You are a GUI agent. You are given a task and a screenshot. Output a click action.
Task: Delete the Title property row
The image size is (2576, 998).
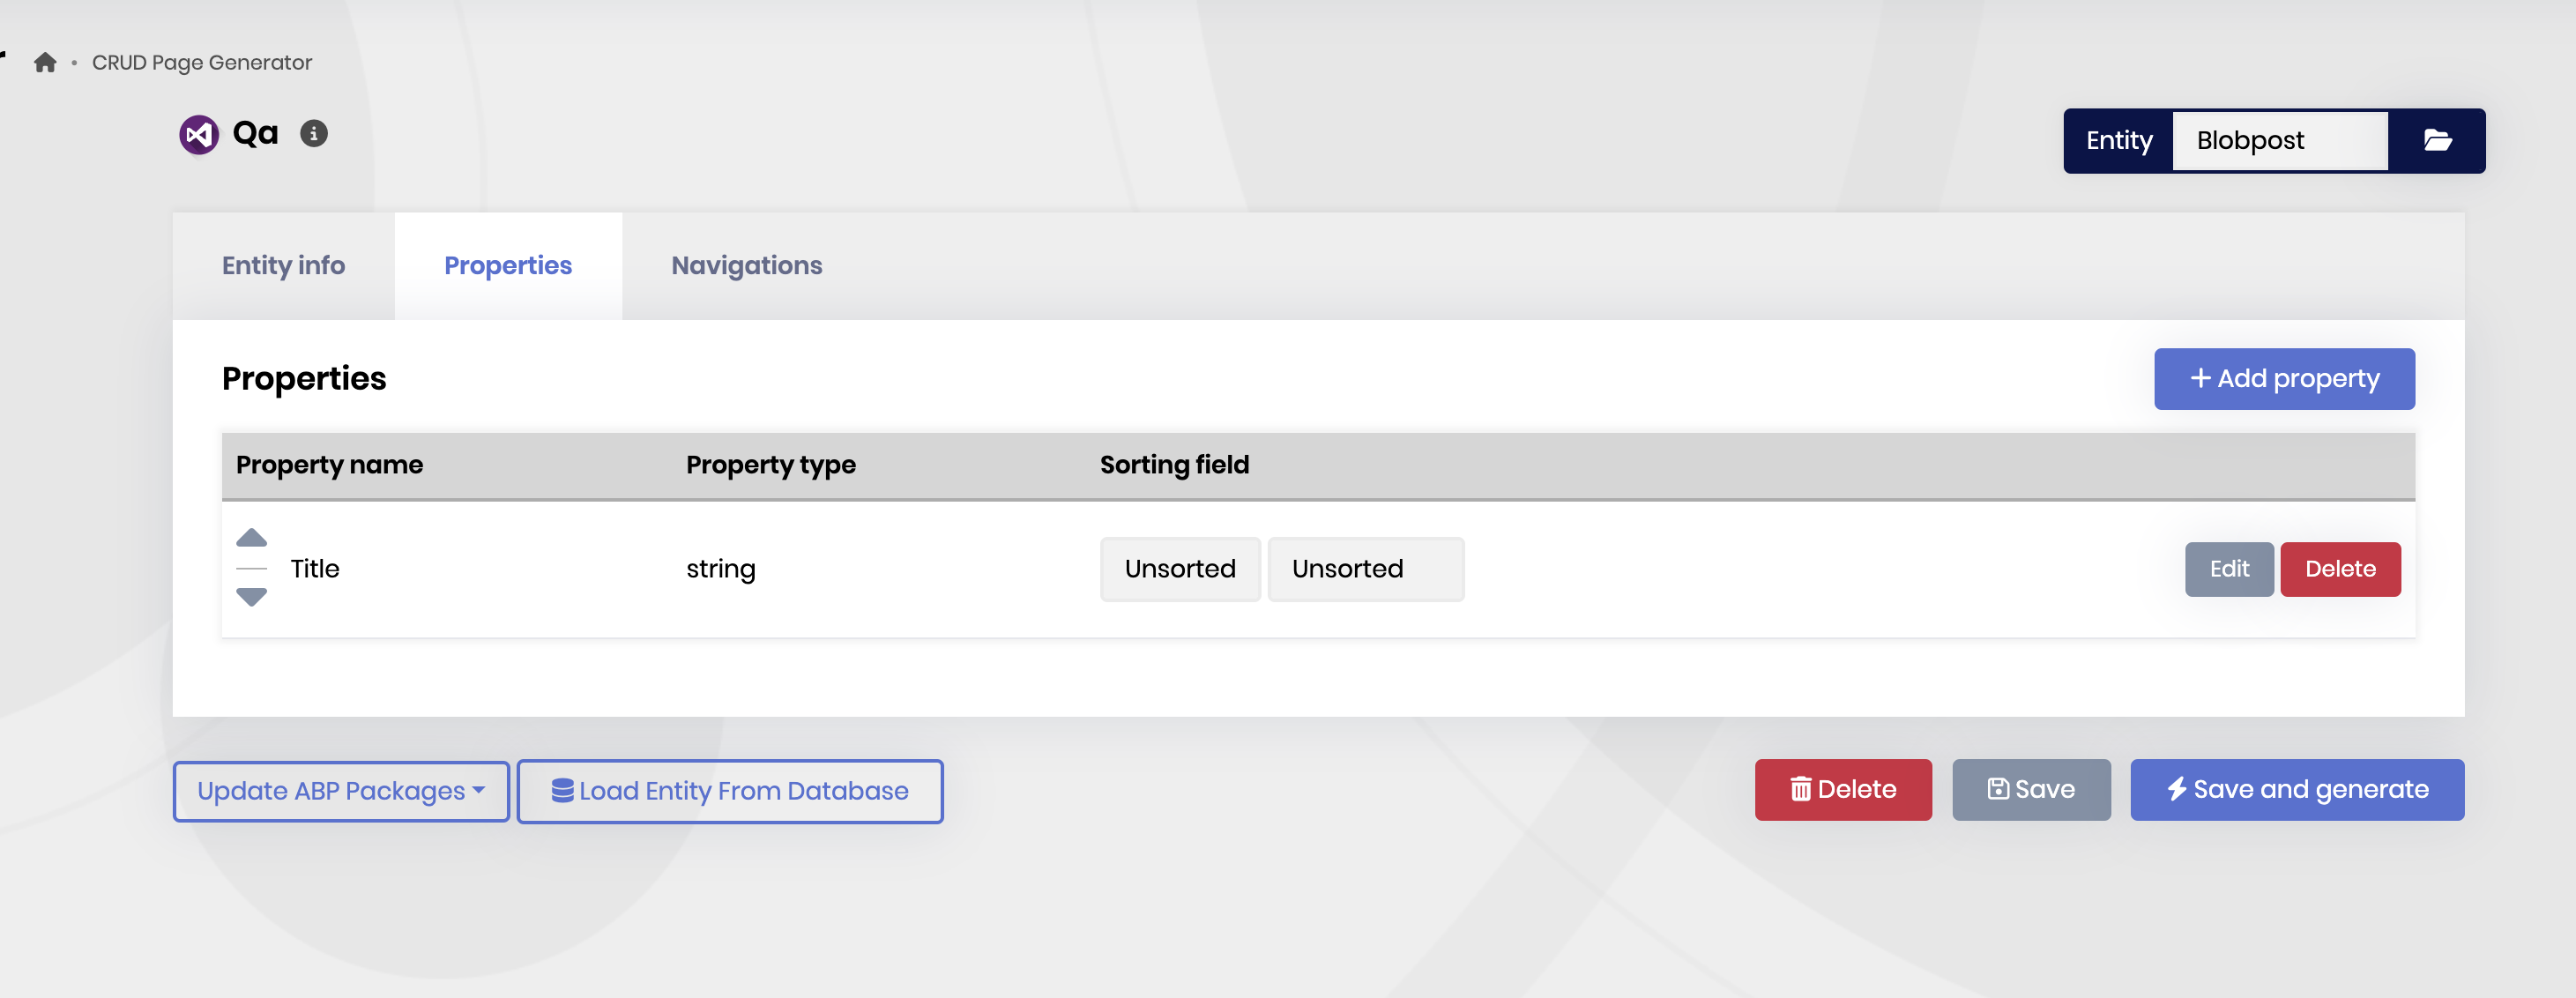point(2340,569)
